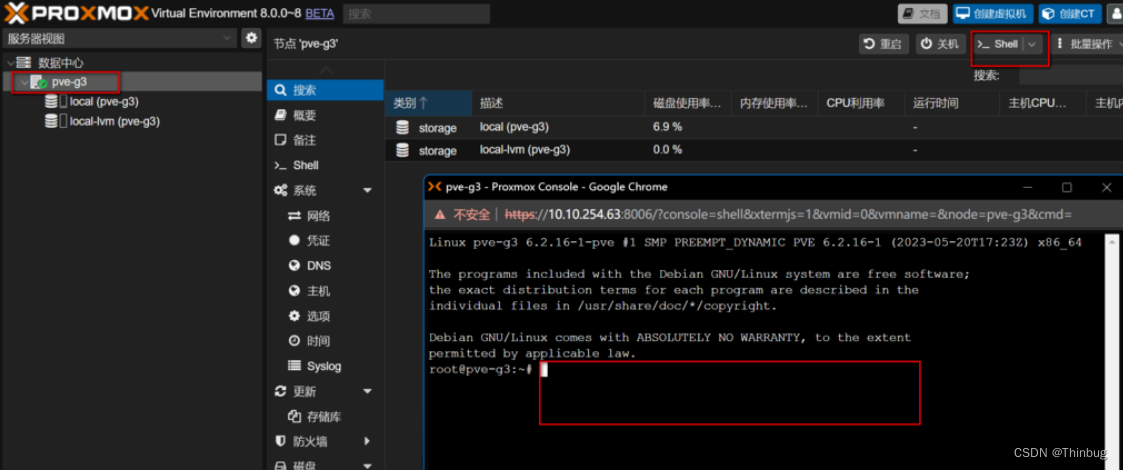
Task: Click the local-lvm (pve-g3) storage icon
Action: [54, 122]
